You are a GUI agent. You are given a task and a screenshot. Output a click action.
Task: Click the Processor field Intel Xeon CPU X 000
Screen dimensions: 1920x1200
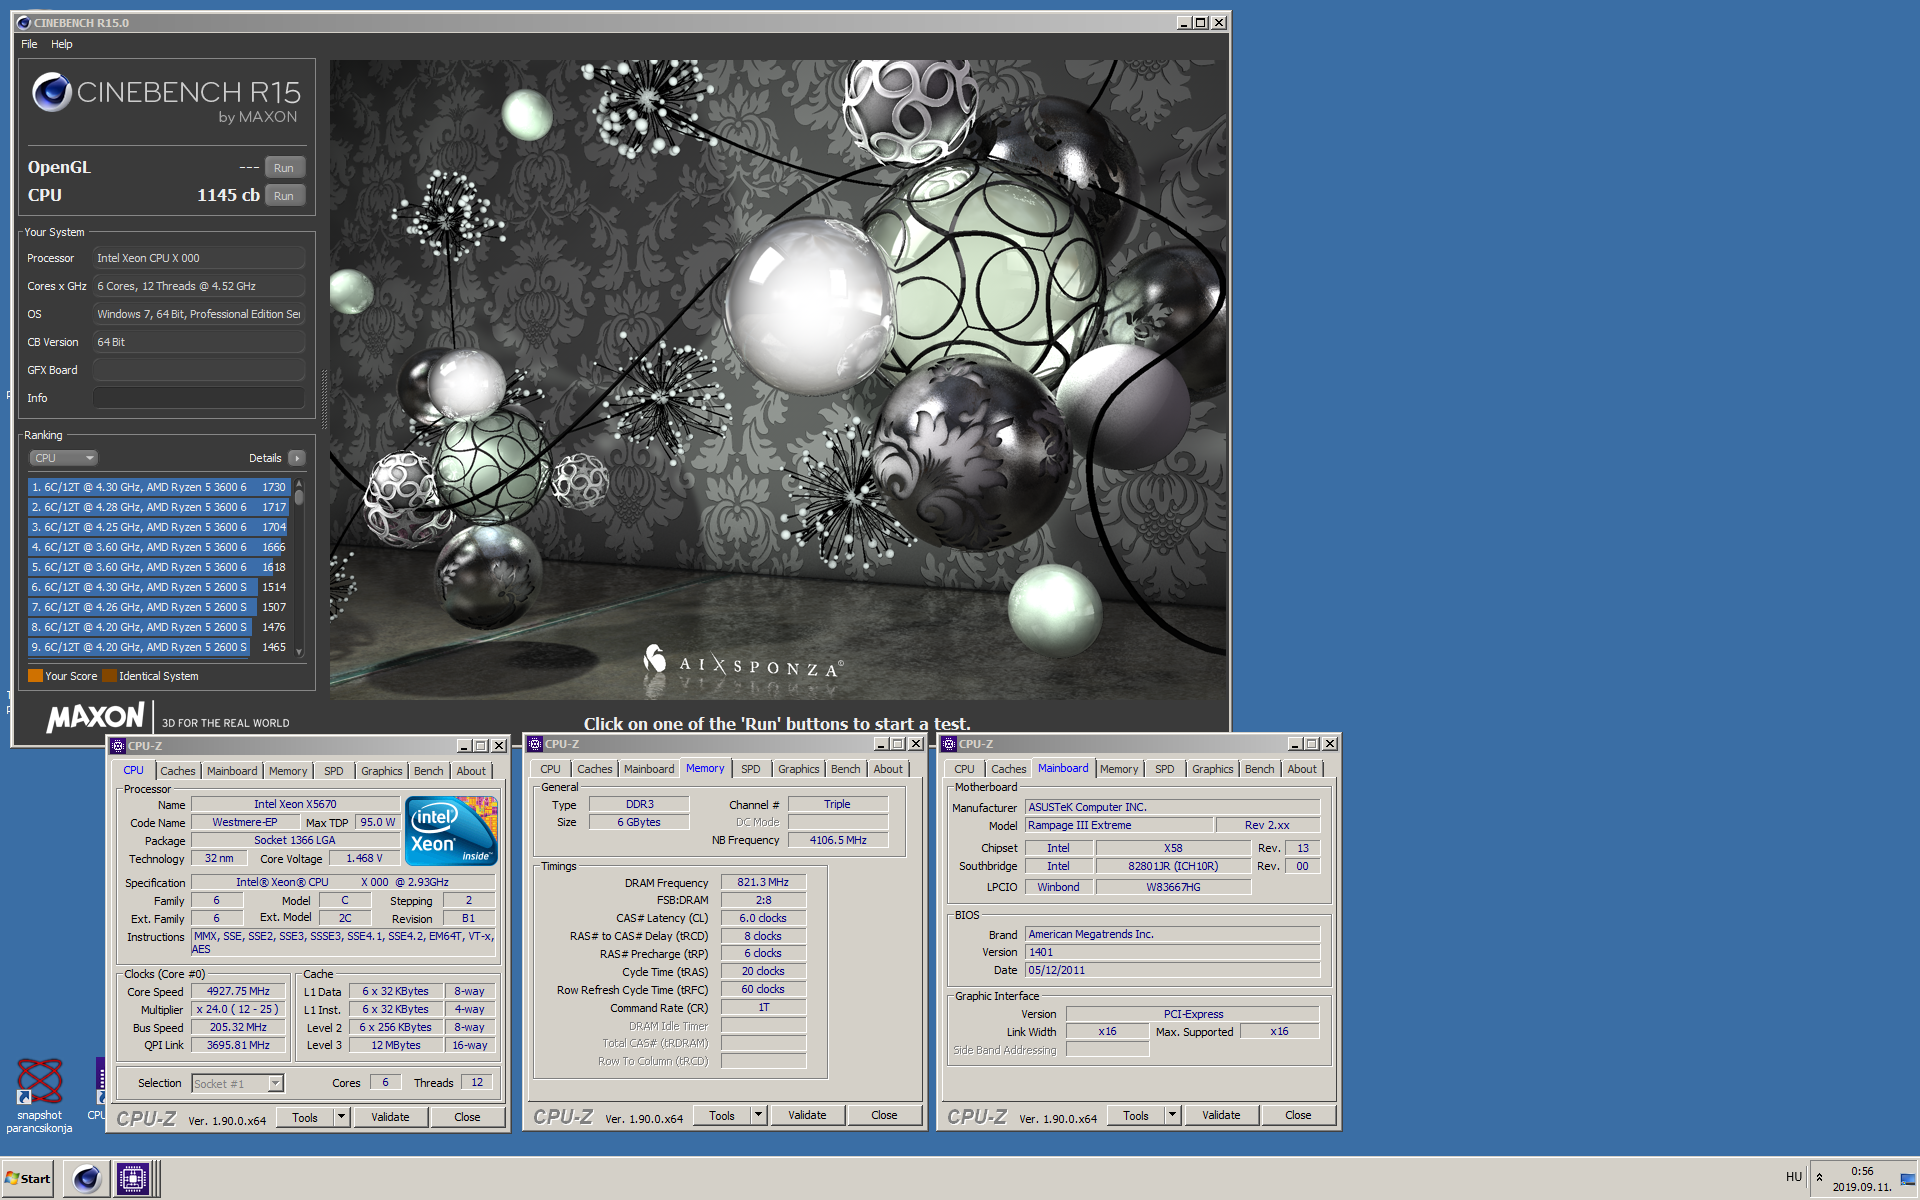[199, 258]
